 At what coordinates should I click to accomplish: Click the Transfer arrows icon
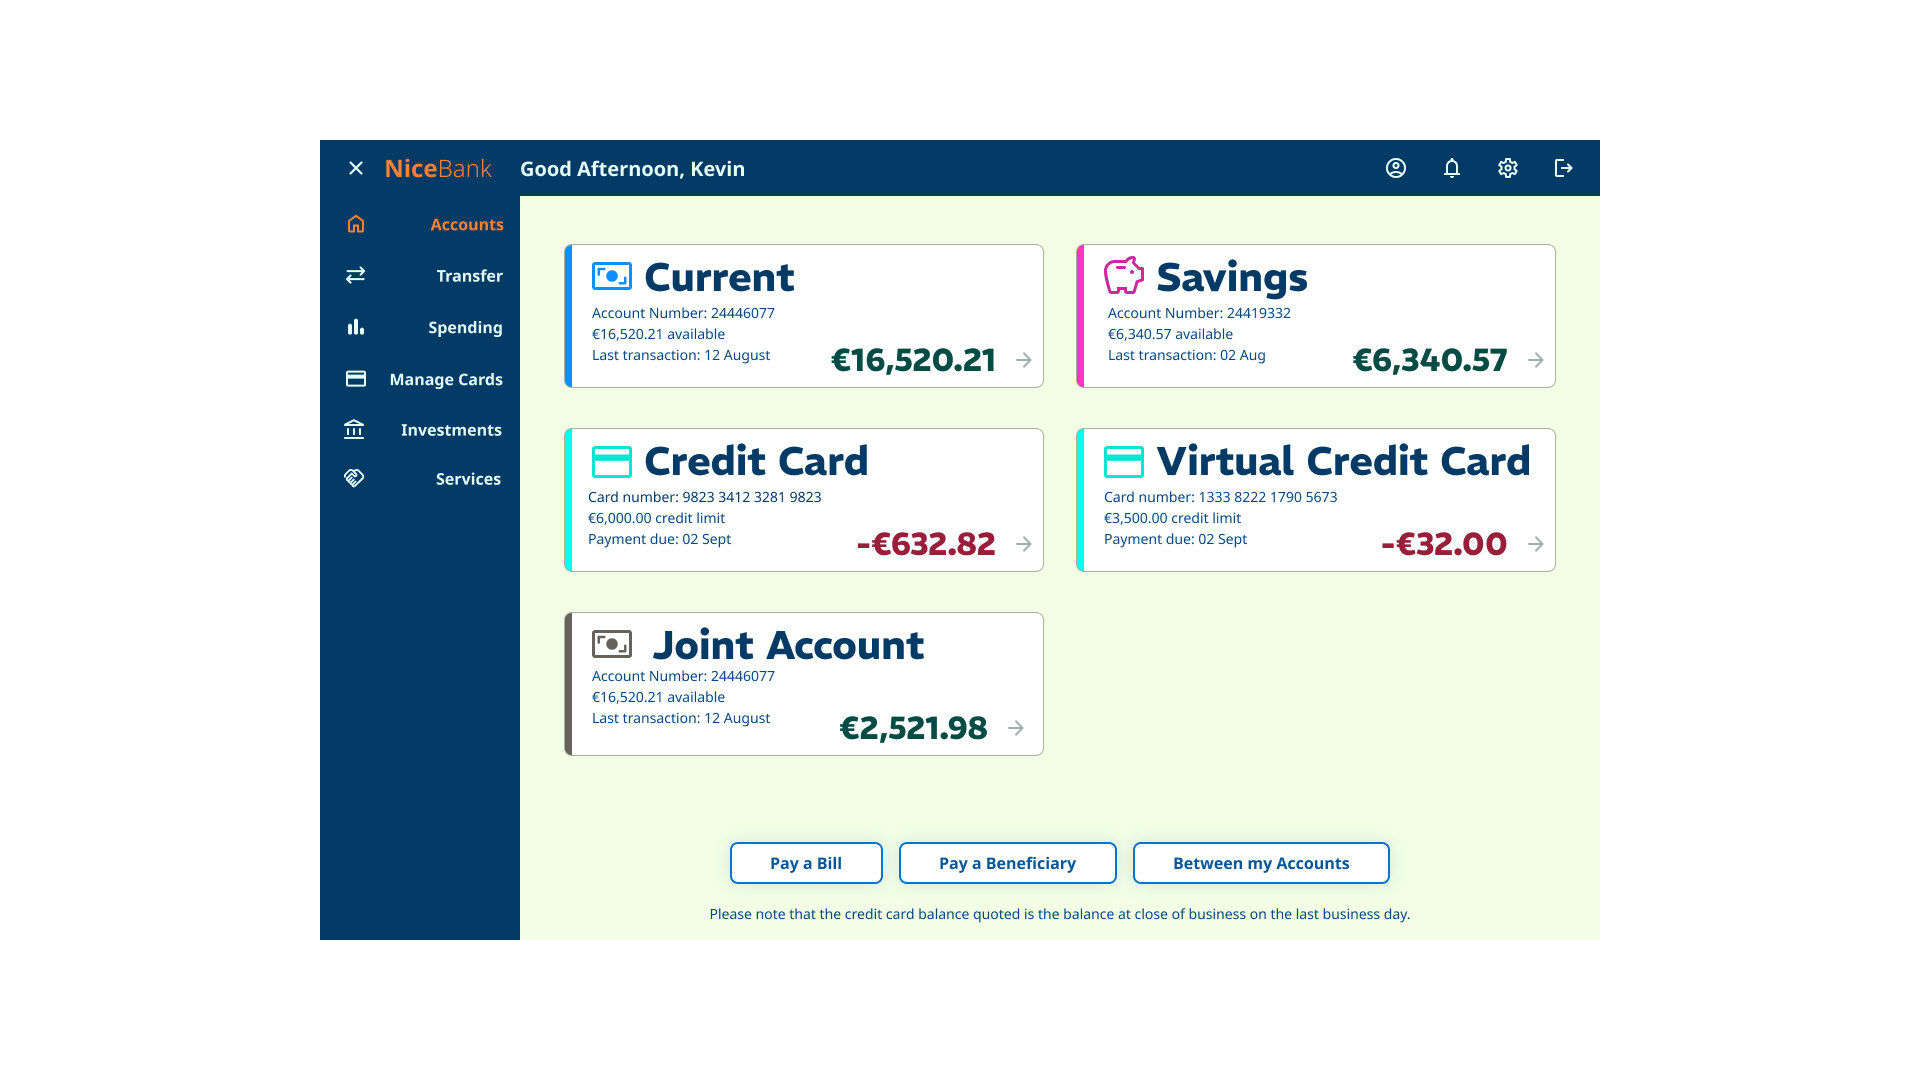[x=356, y=275]
